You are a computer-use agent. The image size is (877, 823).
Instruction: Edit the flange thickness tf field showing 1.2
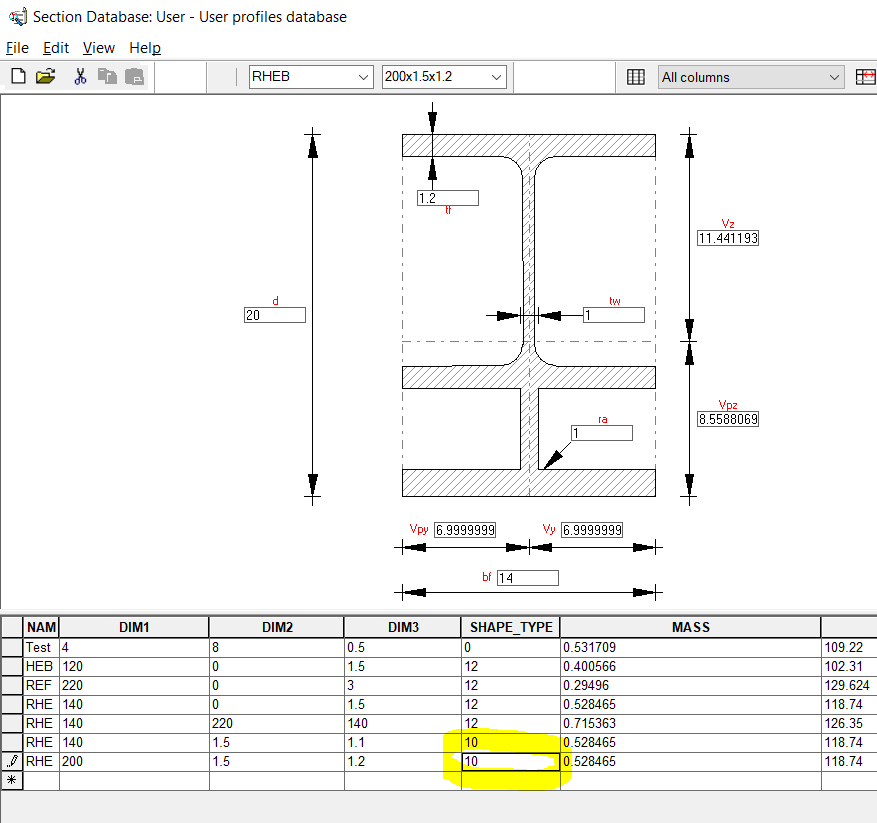tap(447, 198)
